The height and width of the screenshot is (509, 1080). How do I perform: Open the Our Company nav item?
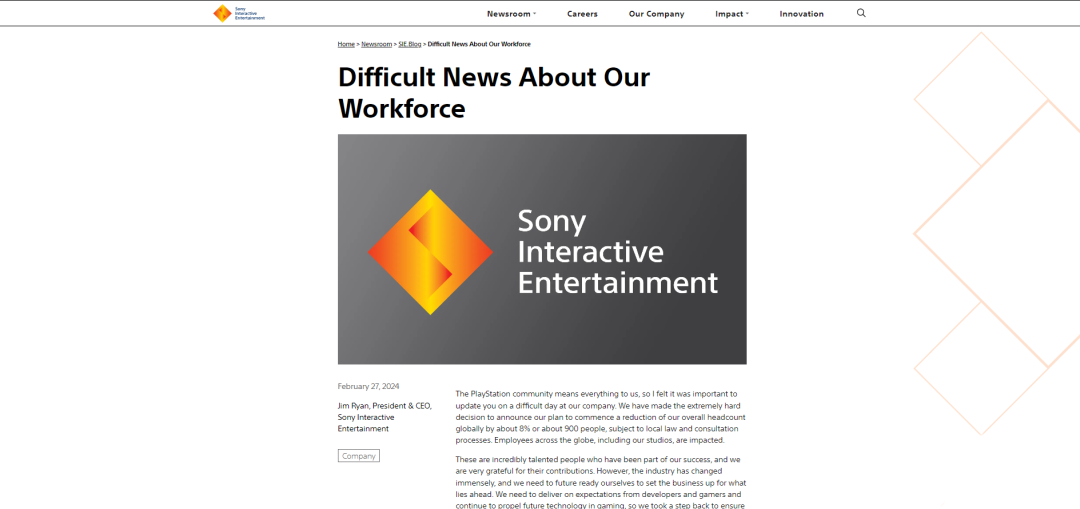point(656,14)
